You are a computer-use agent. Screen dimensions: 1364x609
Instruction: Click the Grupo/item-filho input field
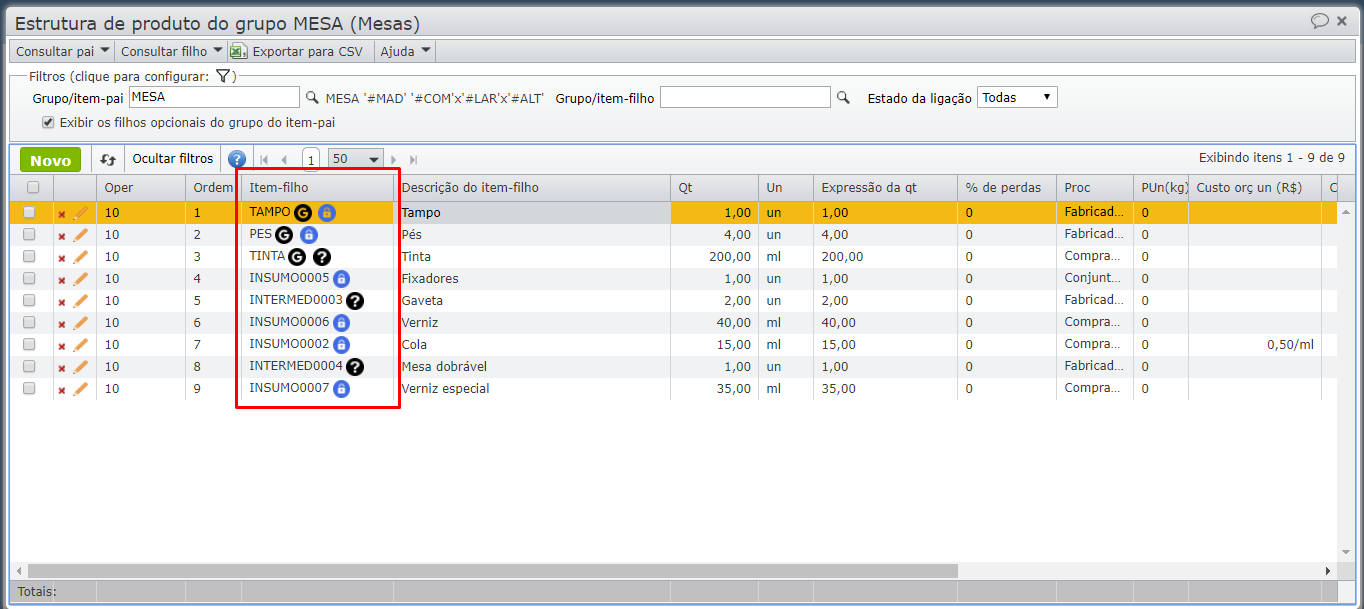tap(745, 98)
